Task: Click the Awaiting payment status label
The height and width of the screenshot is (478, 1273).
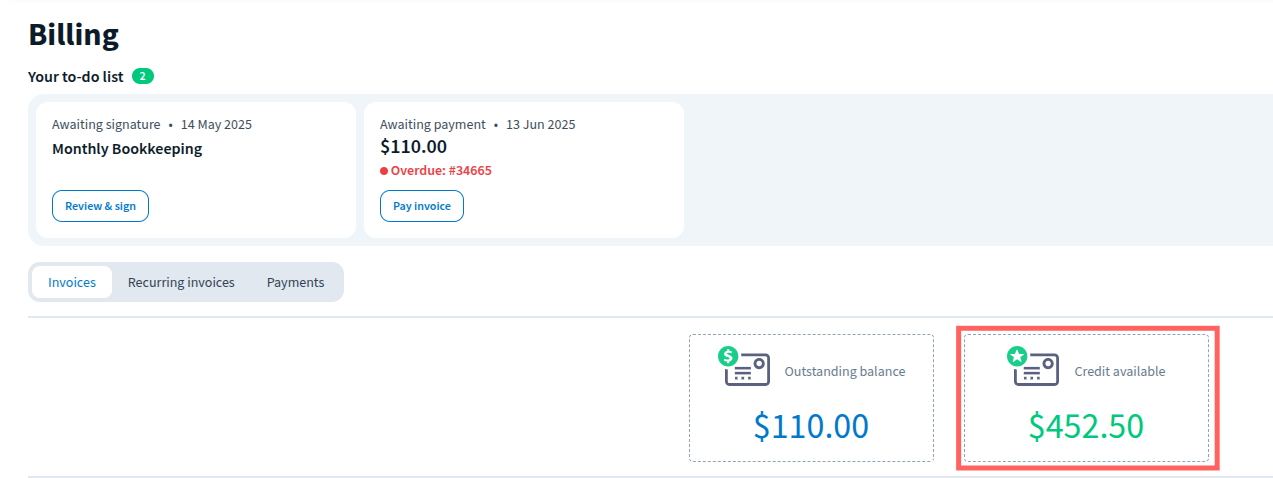Action: tap(433, 125)
